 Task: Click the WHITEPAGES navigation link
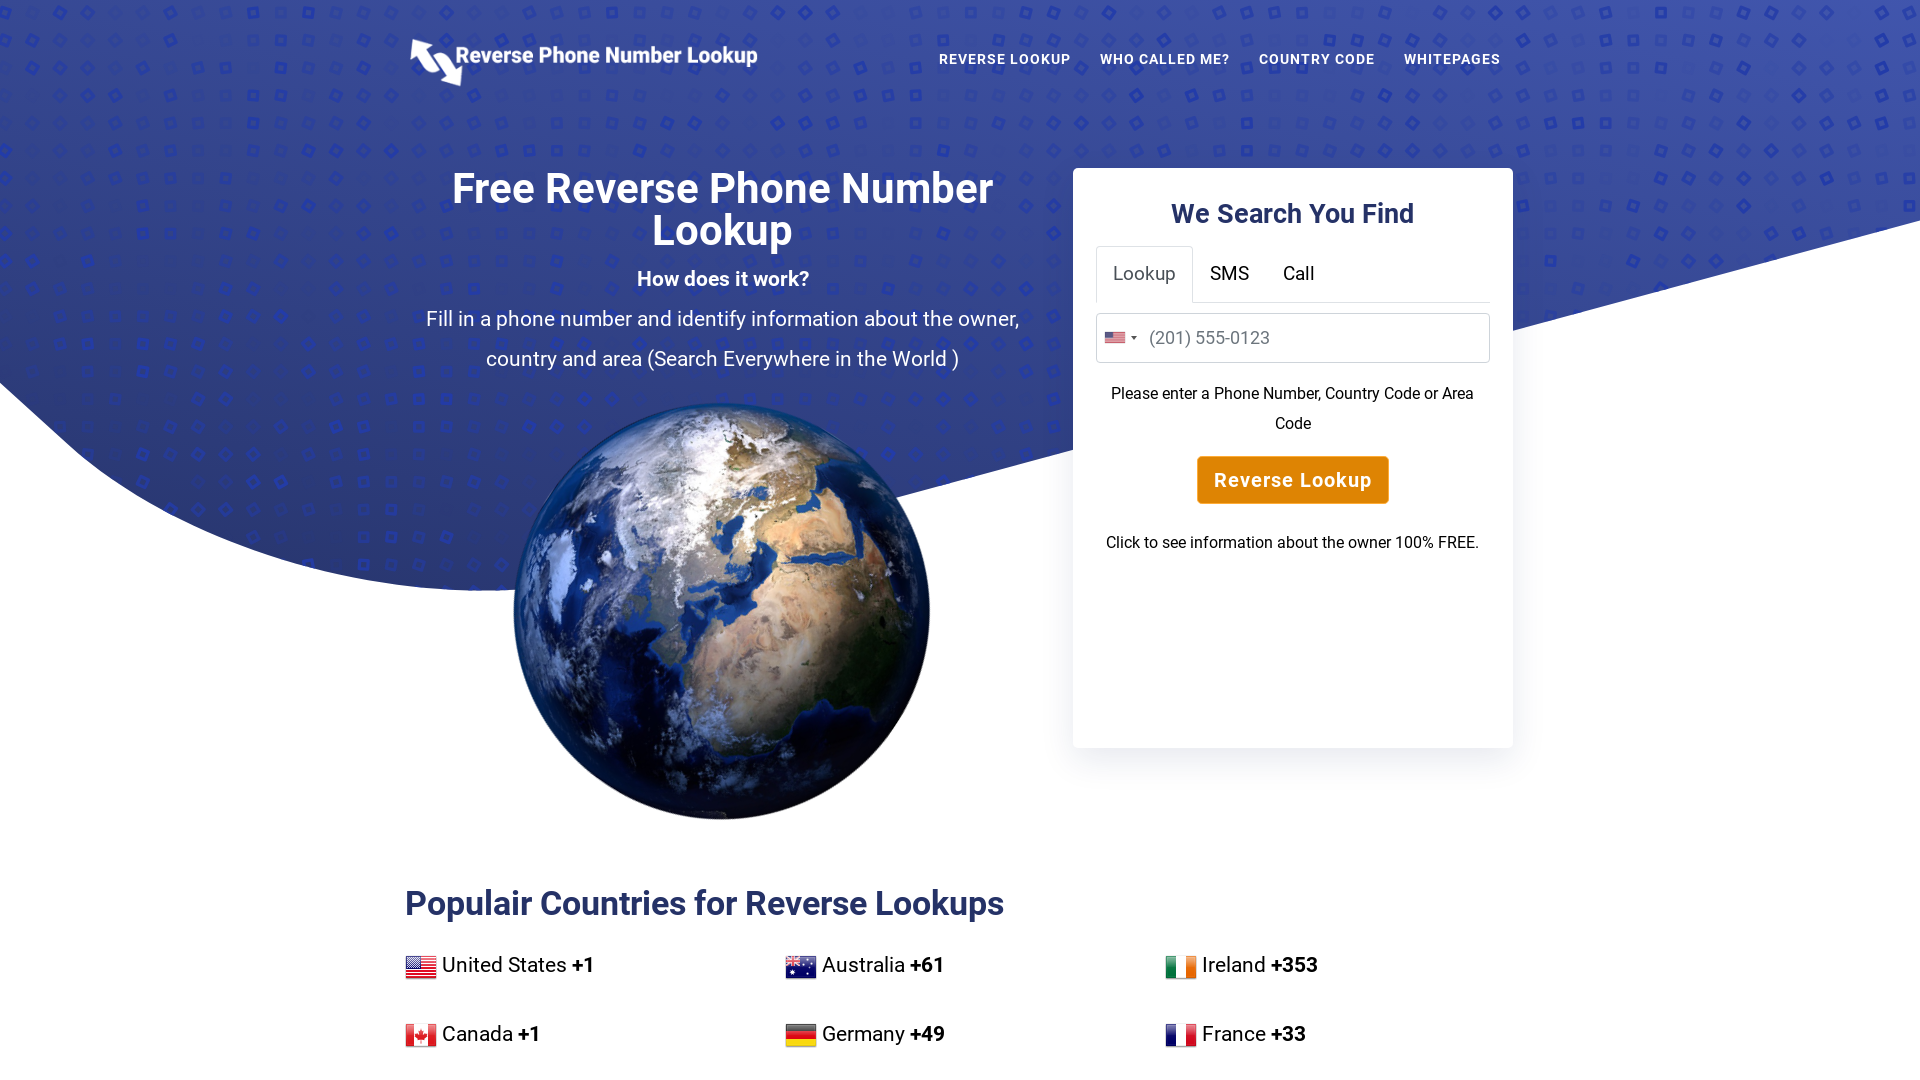click(x=1452, y=59)
